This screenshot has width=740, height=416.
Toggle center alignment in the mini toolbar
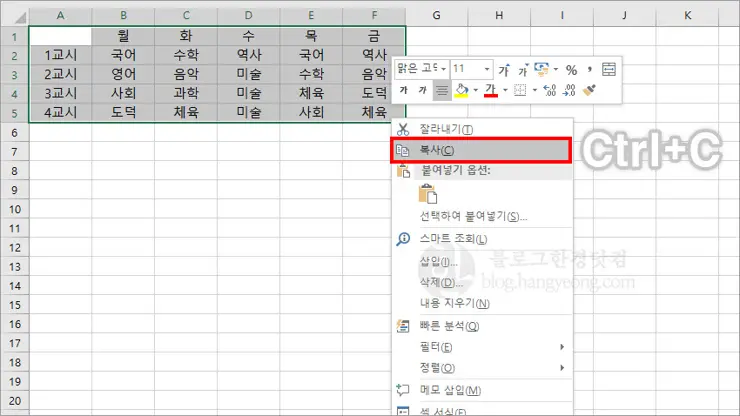(442, 90)
